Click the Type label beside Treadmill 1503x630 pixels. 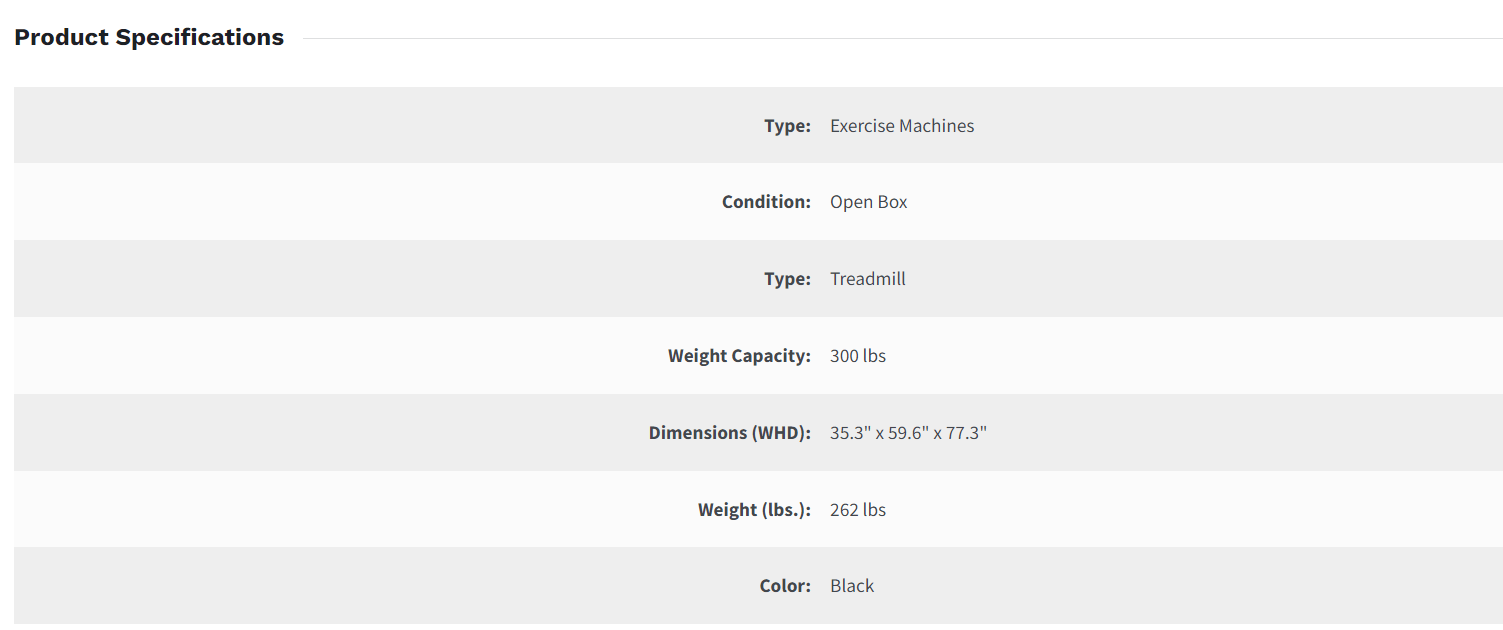coord(787,279)
